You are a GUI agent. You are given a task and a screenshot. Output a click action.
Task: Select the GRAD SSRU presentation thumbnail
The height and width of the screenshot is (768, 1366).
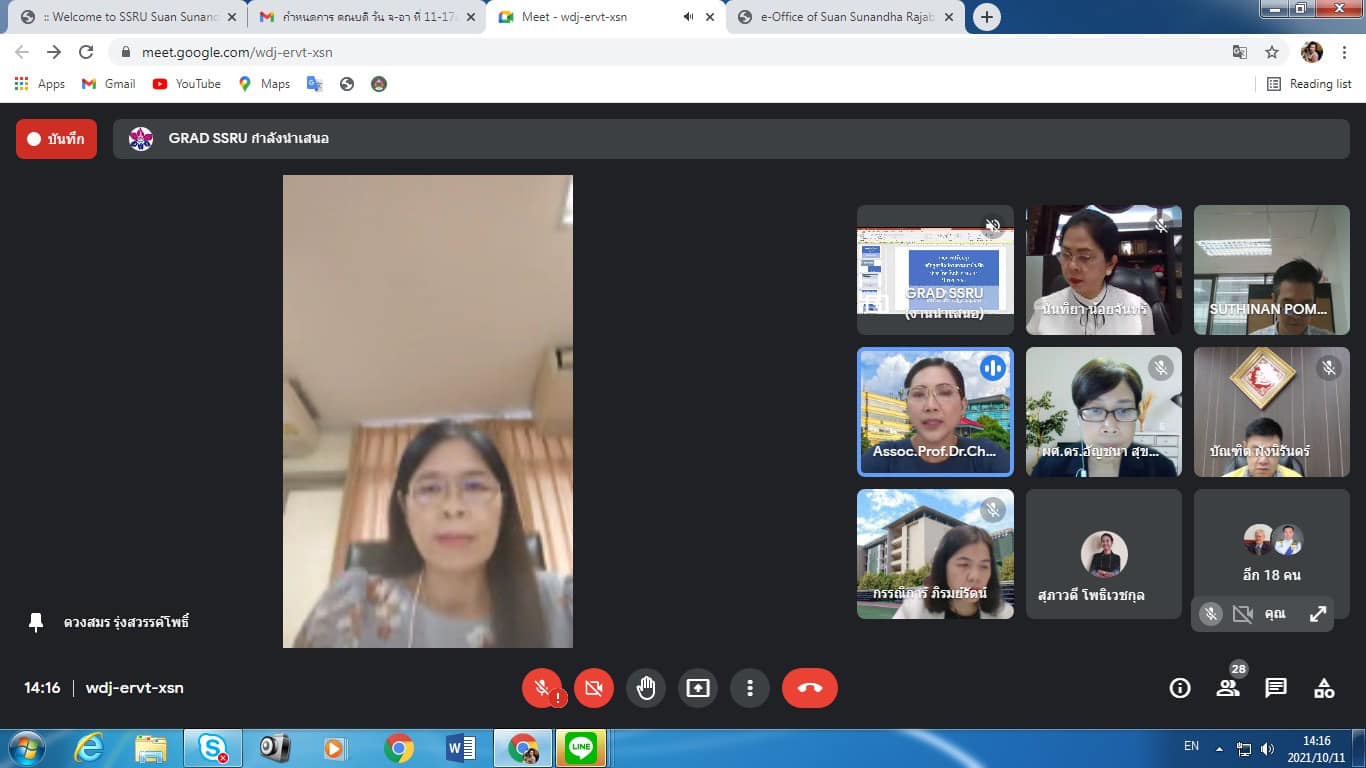pos(935,270)
